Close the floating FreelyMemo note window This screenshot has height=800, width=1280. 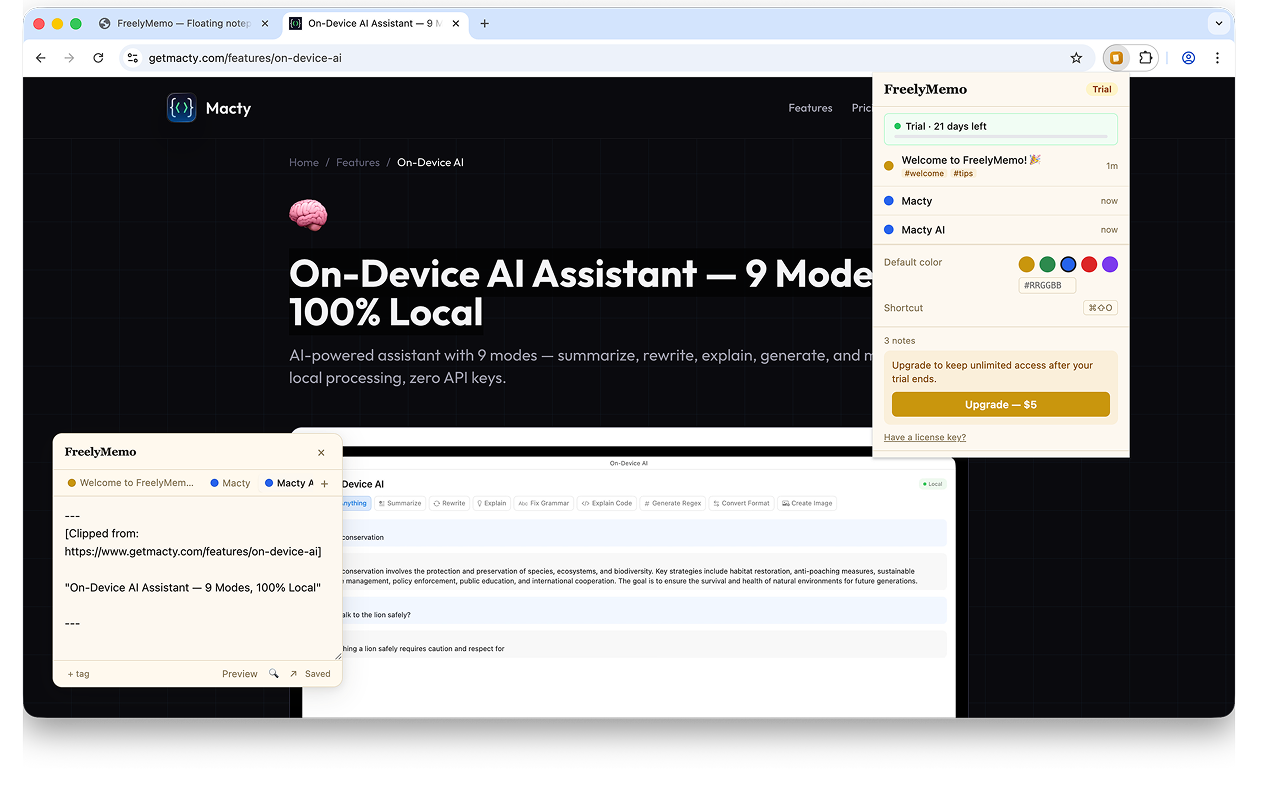321,453
